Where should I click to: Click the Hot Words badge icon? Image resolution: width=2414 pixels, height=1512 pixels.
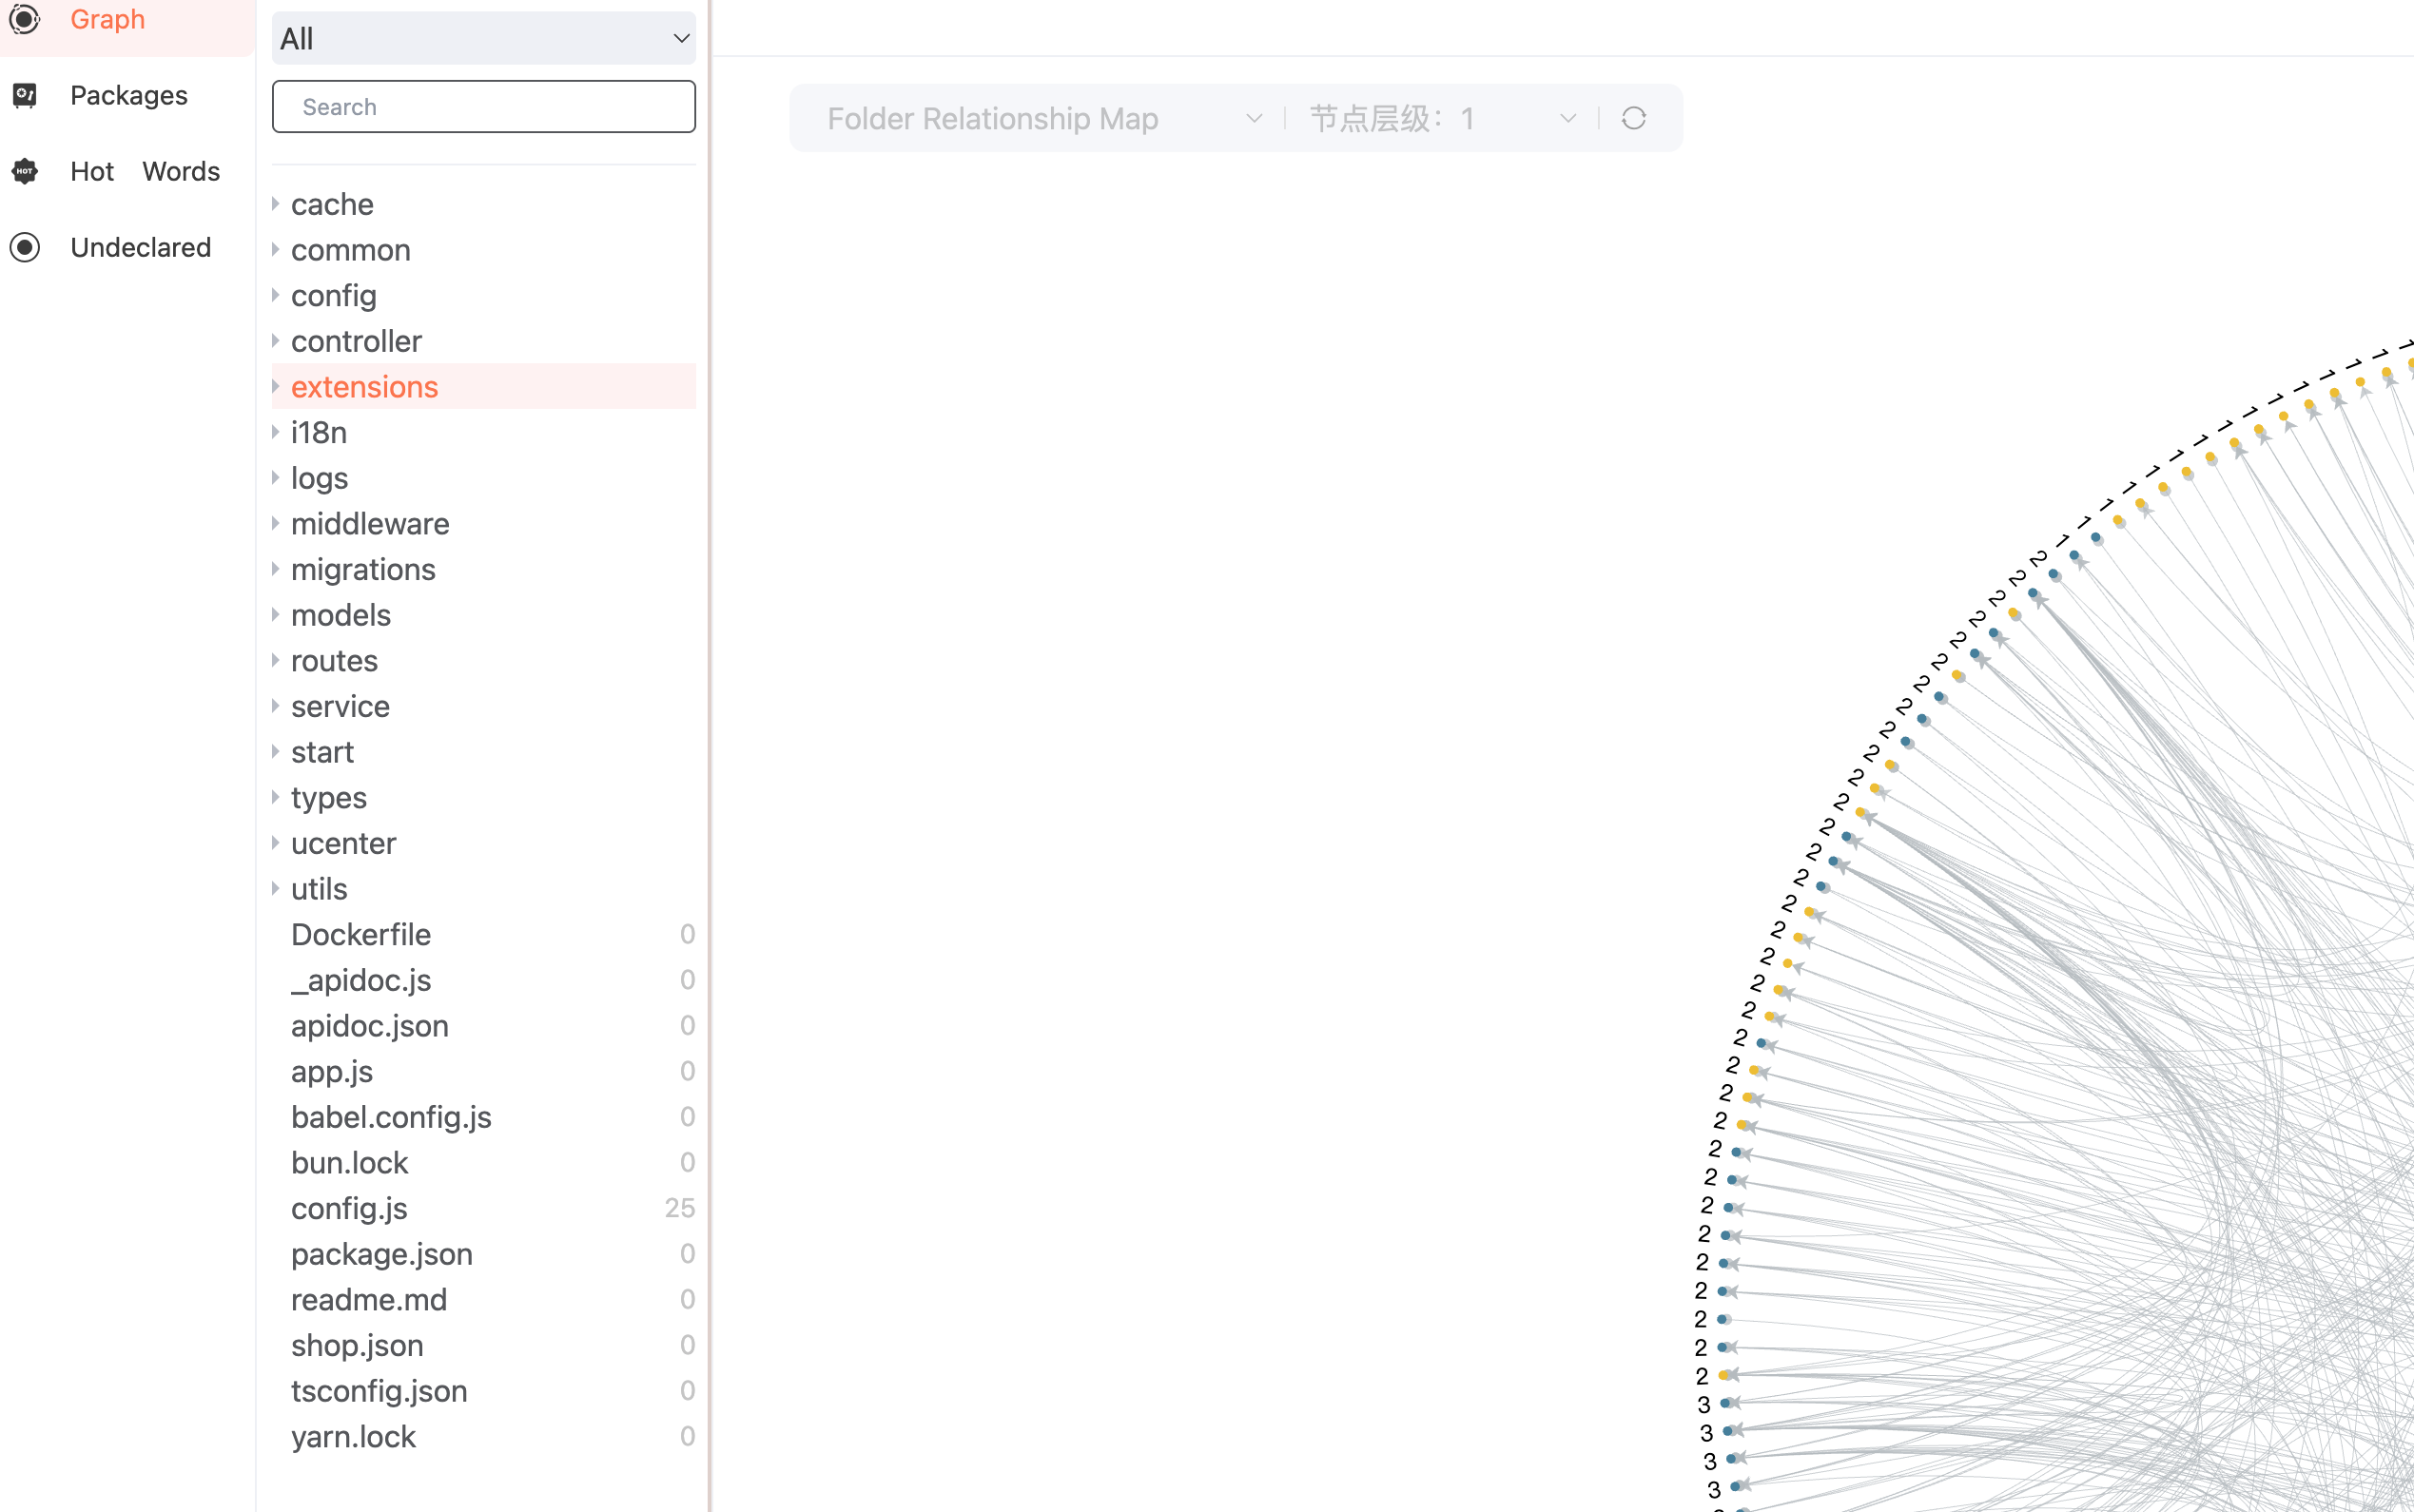[25, 171]
